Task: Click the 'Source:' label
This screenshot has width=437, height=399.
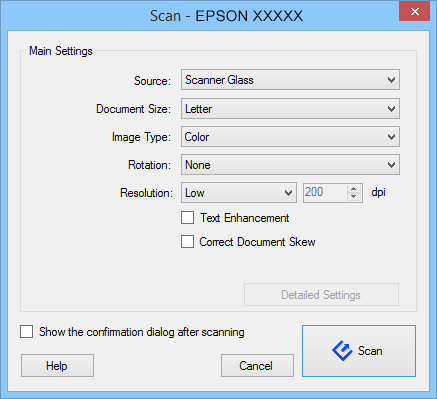Action: click(152, 81)
